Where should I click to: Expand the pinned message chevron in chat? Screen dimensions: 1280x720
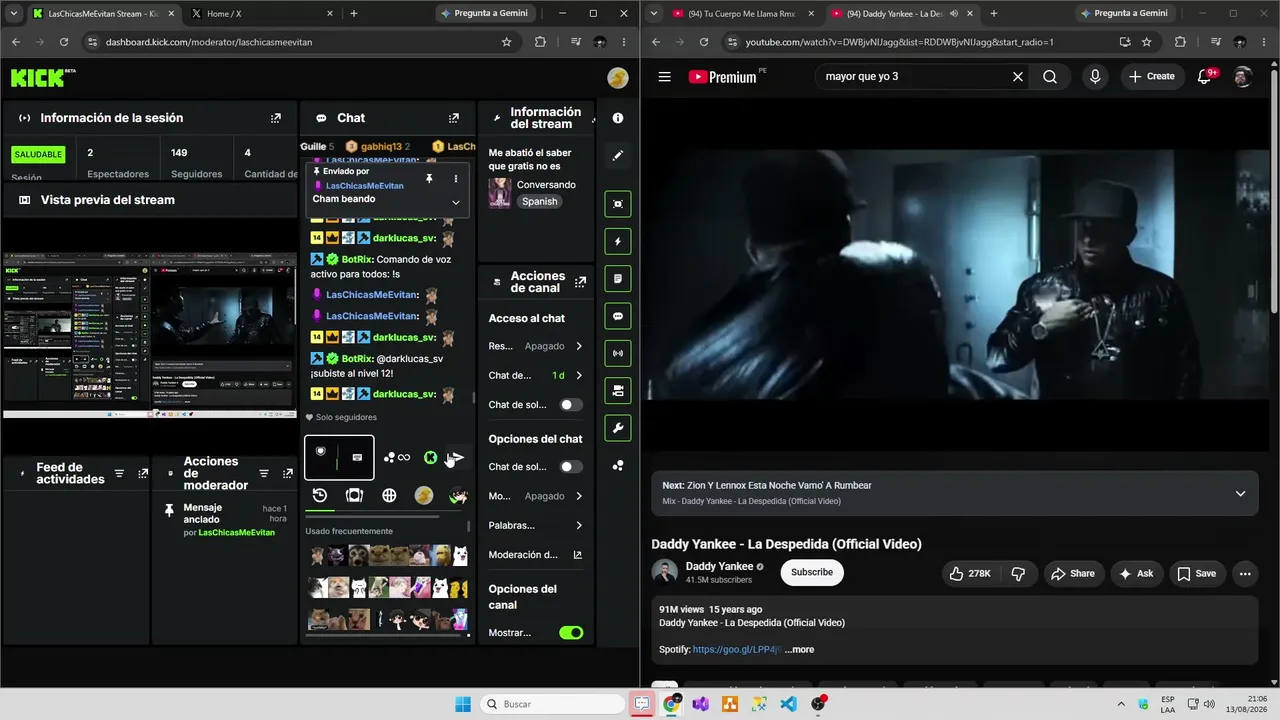456,202
